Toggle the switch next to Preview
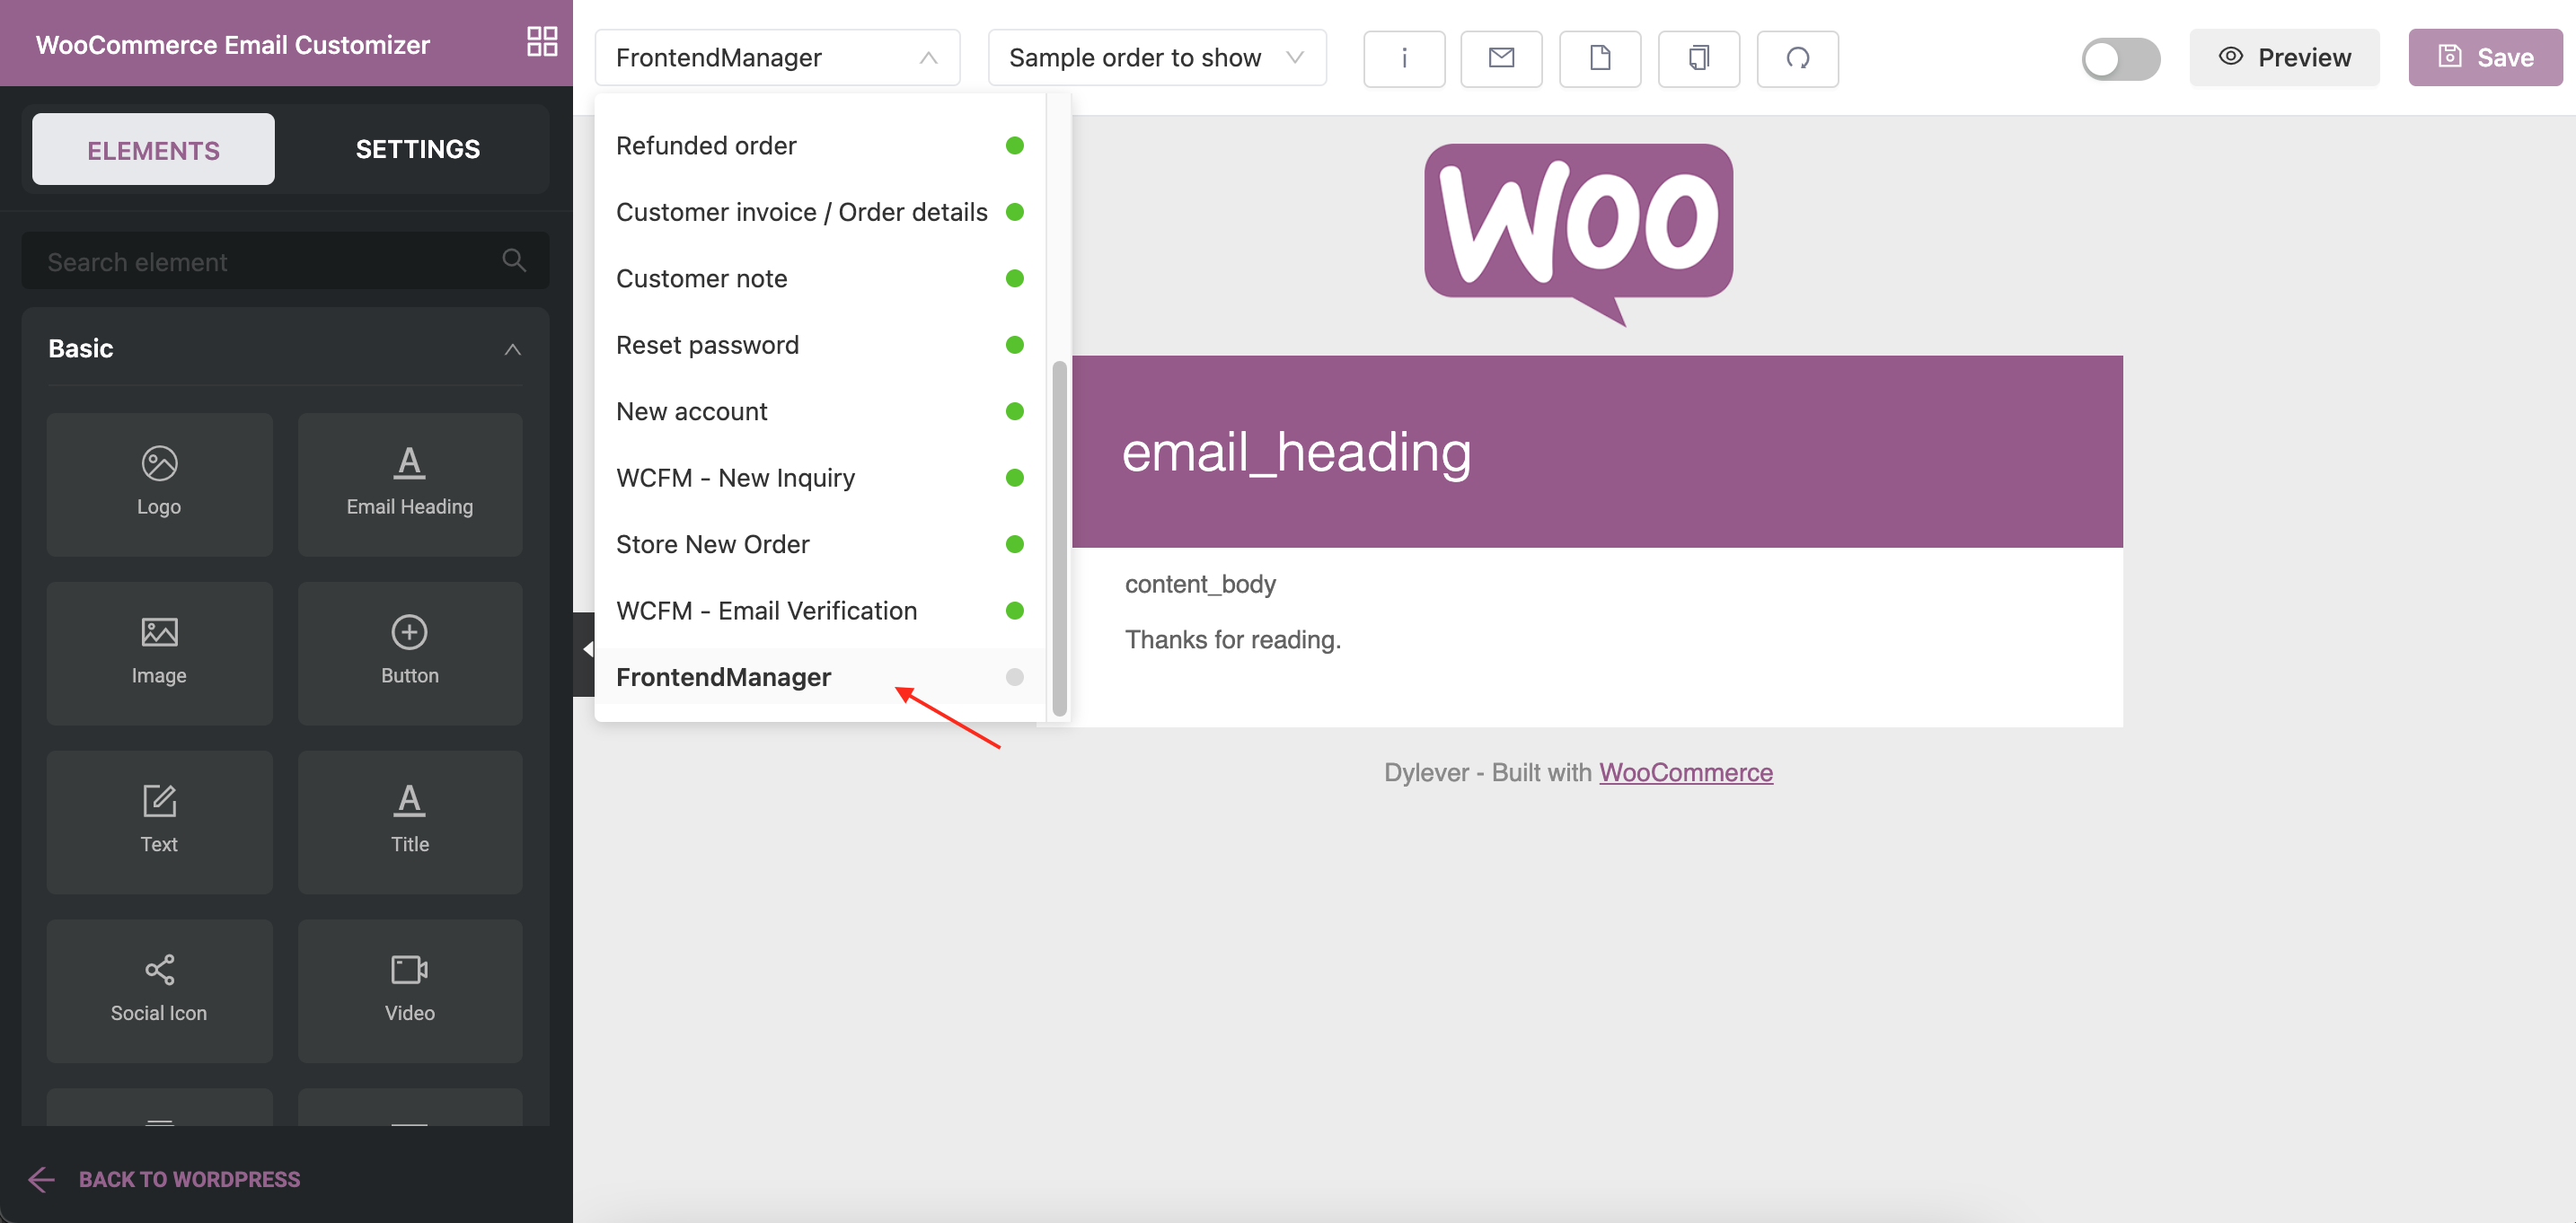This screenshot has height=1223, width=2576. [x=2120, y=58]
